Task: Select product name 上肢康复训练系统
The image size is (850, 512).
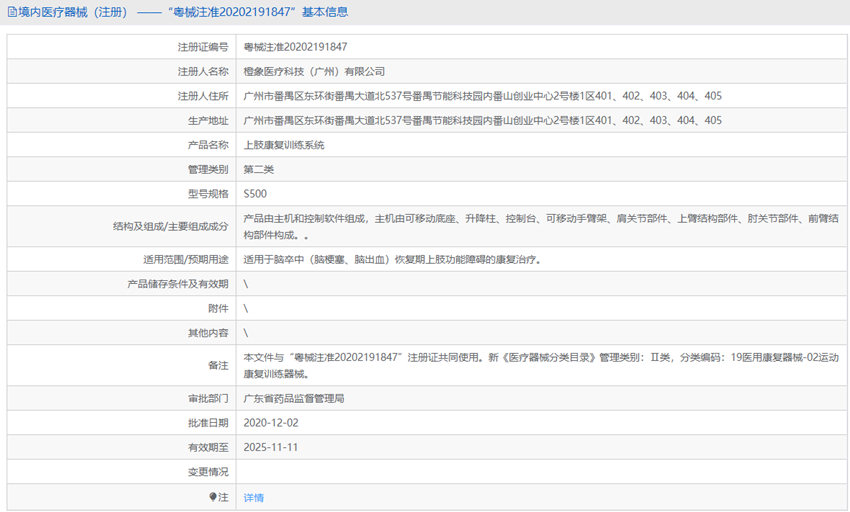Action: pos(284,145)
